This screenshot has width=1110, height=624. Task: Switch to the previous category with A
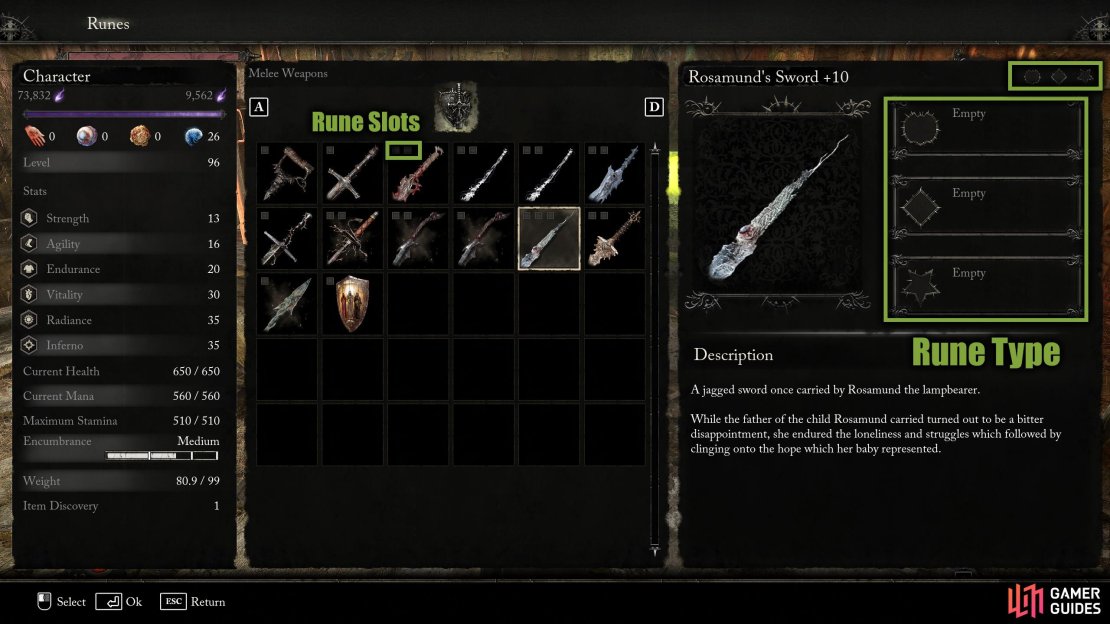259,107
